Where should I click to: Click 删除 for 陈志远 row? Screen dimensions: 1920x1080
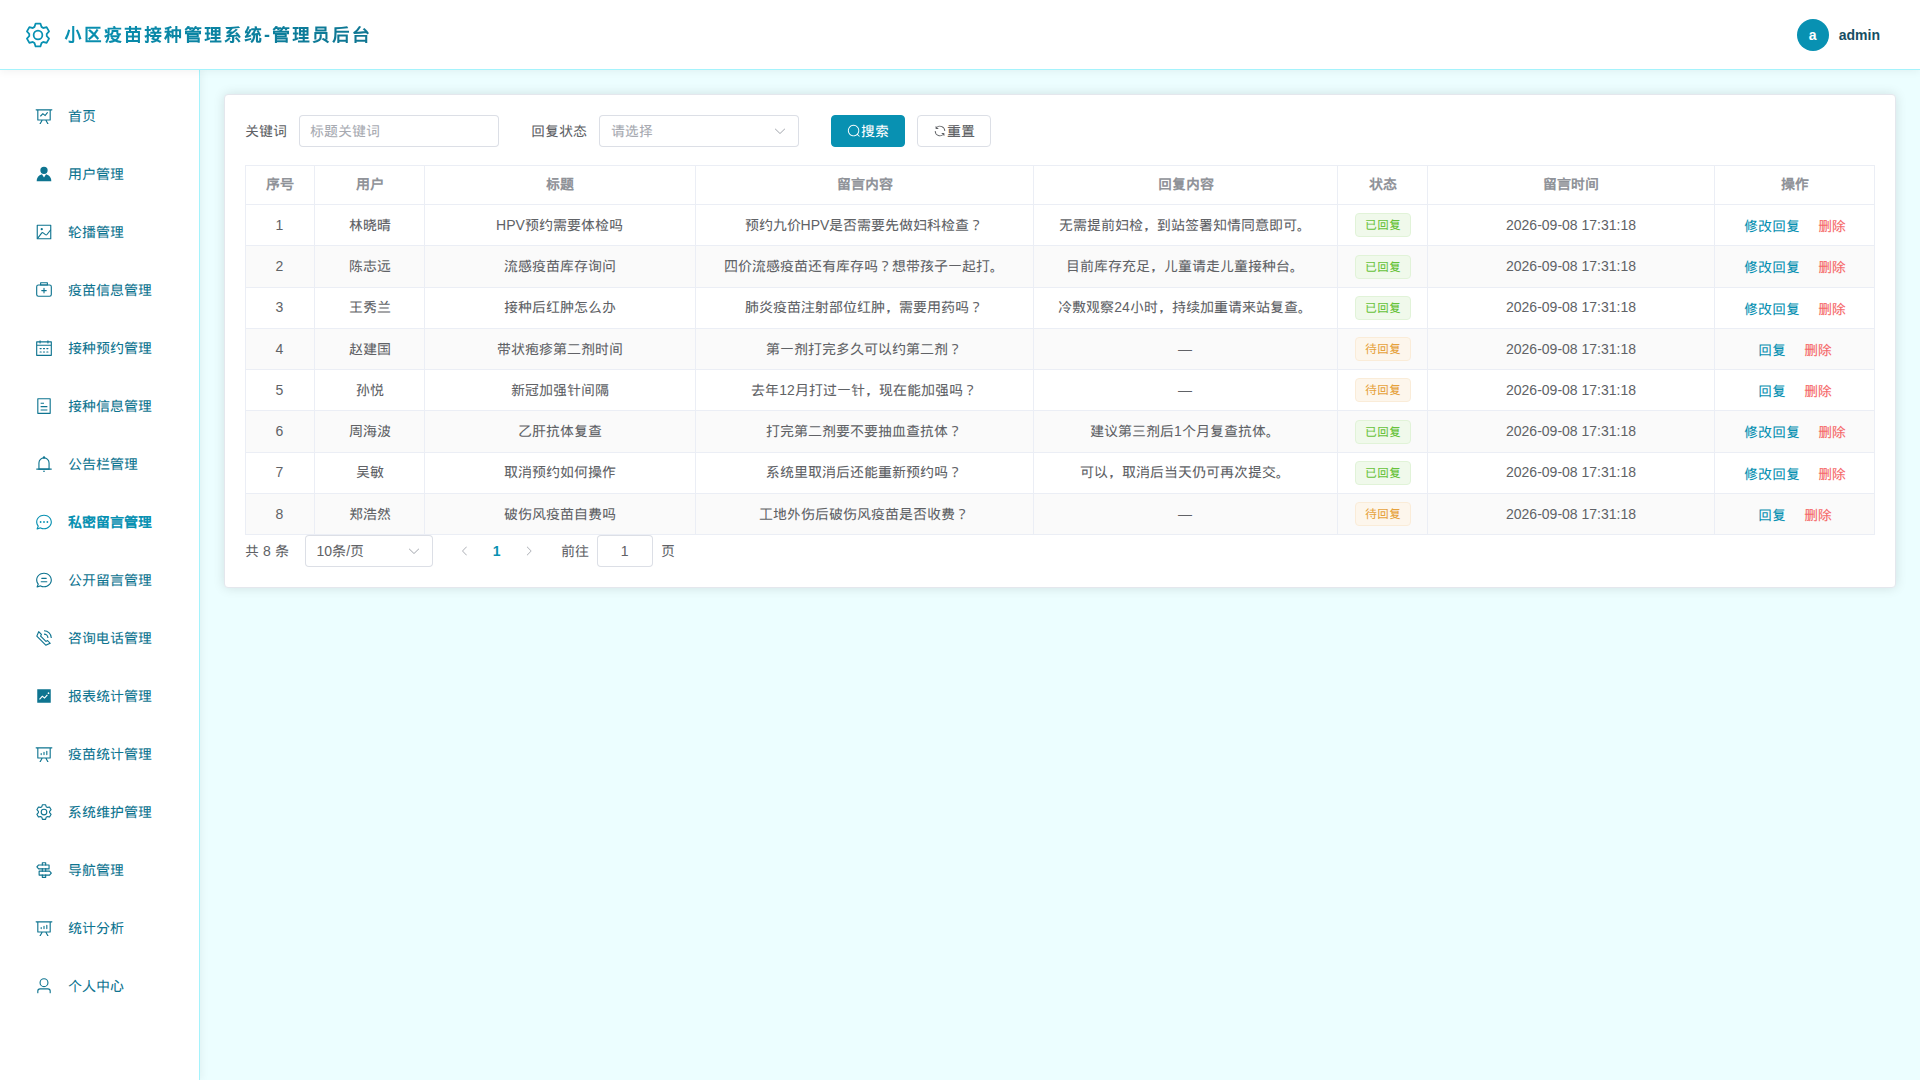pos(1832,267)
